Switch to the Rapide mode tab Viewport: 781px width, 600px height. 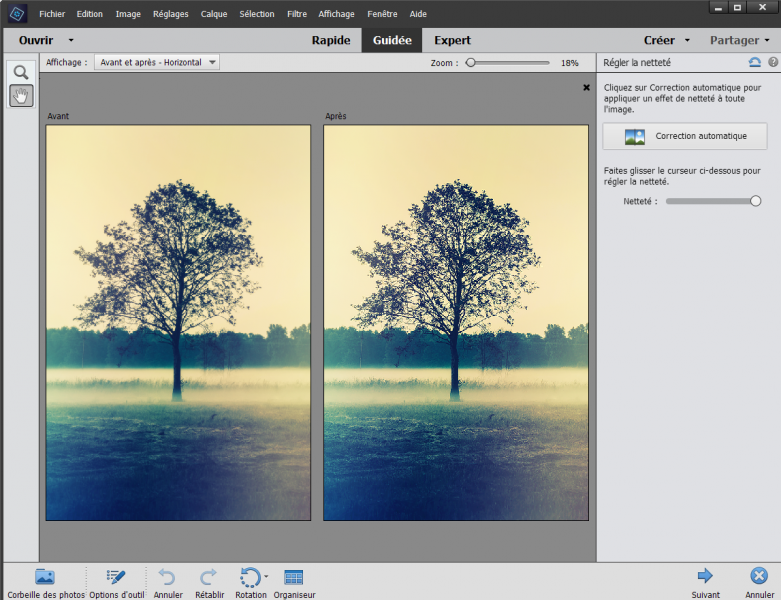[x=330, y=41]
